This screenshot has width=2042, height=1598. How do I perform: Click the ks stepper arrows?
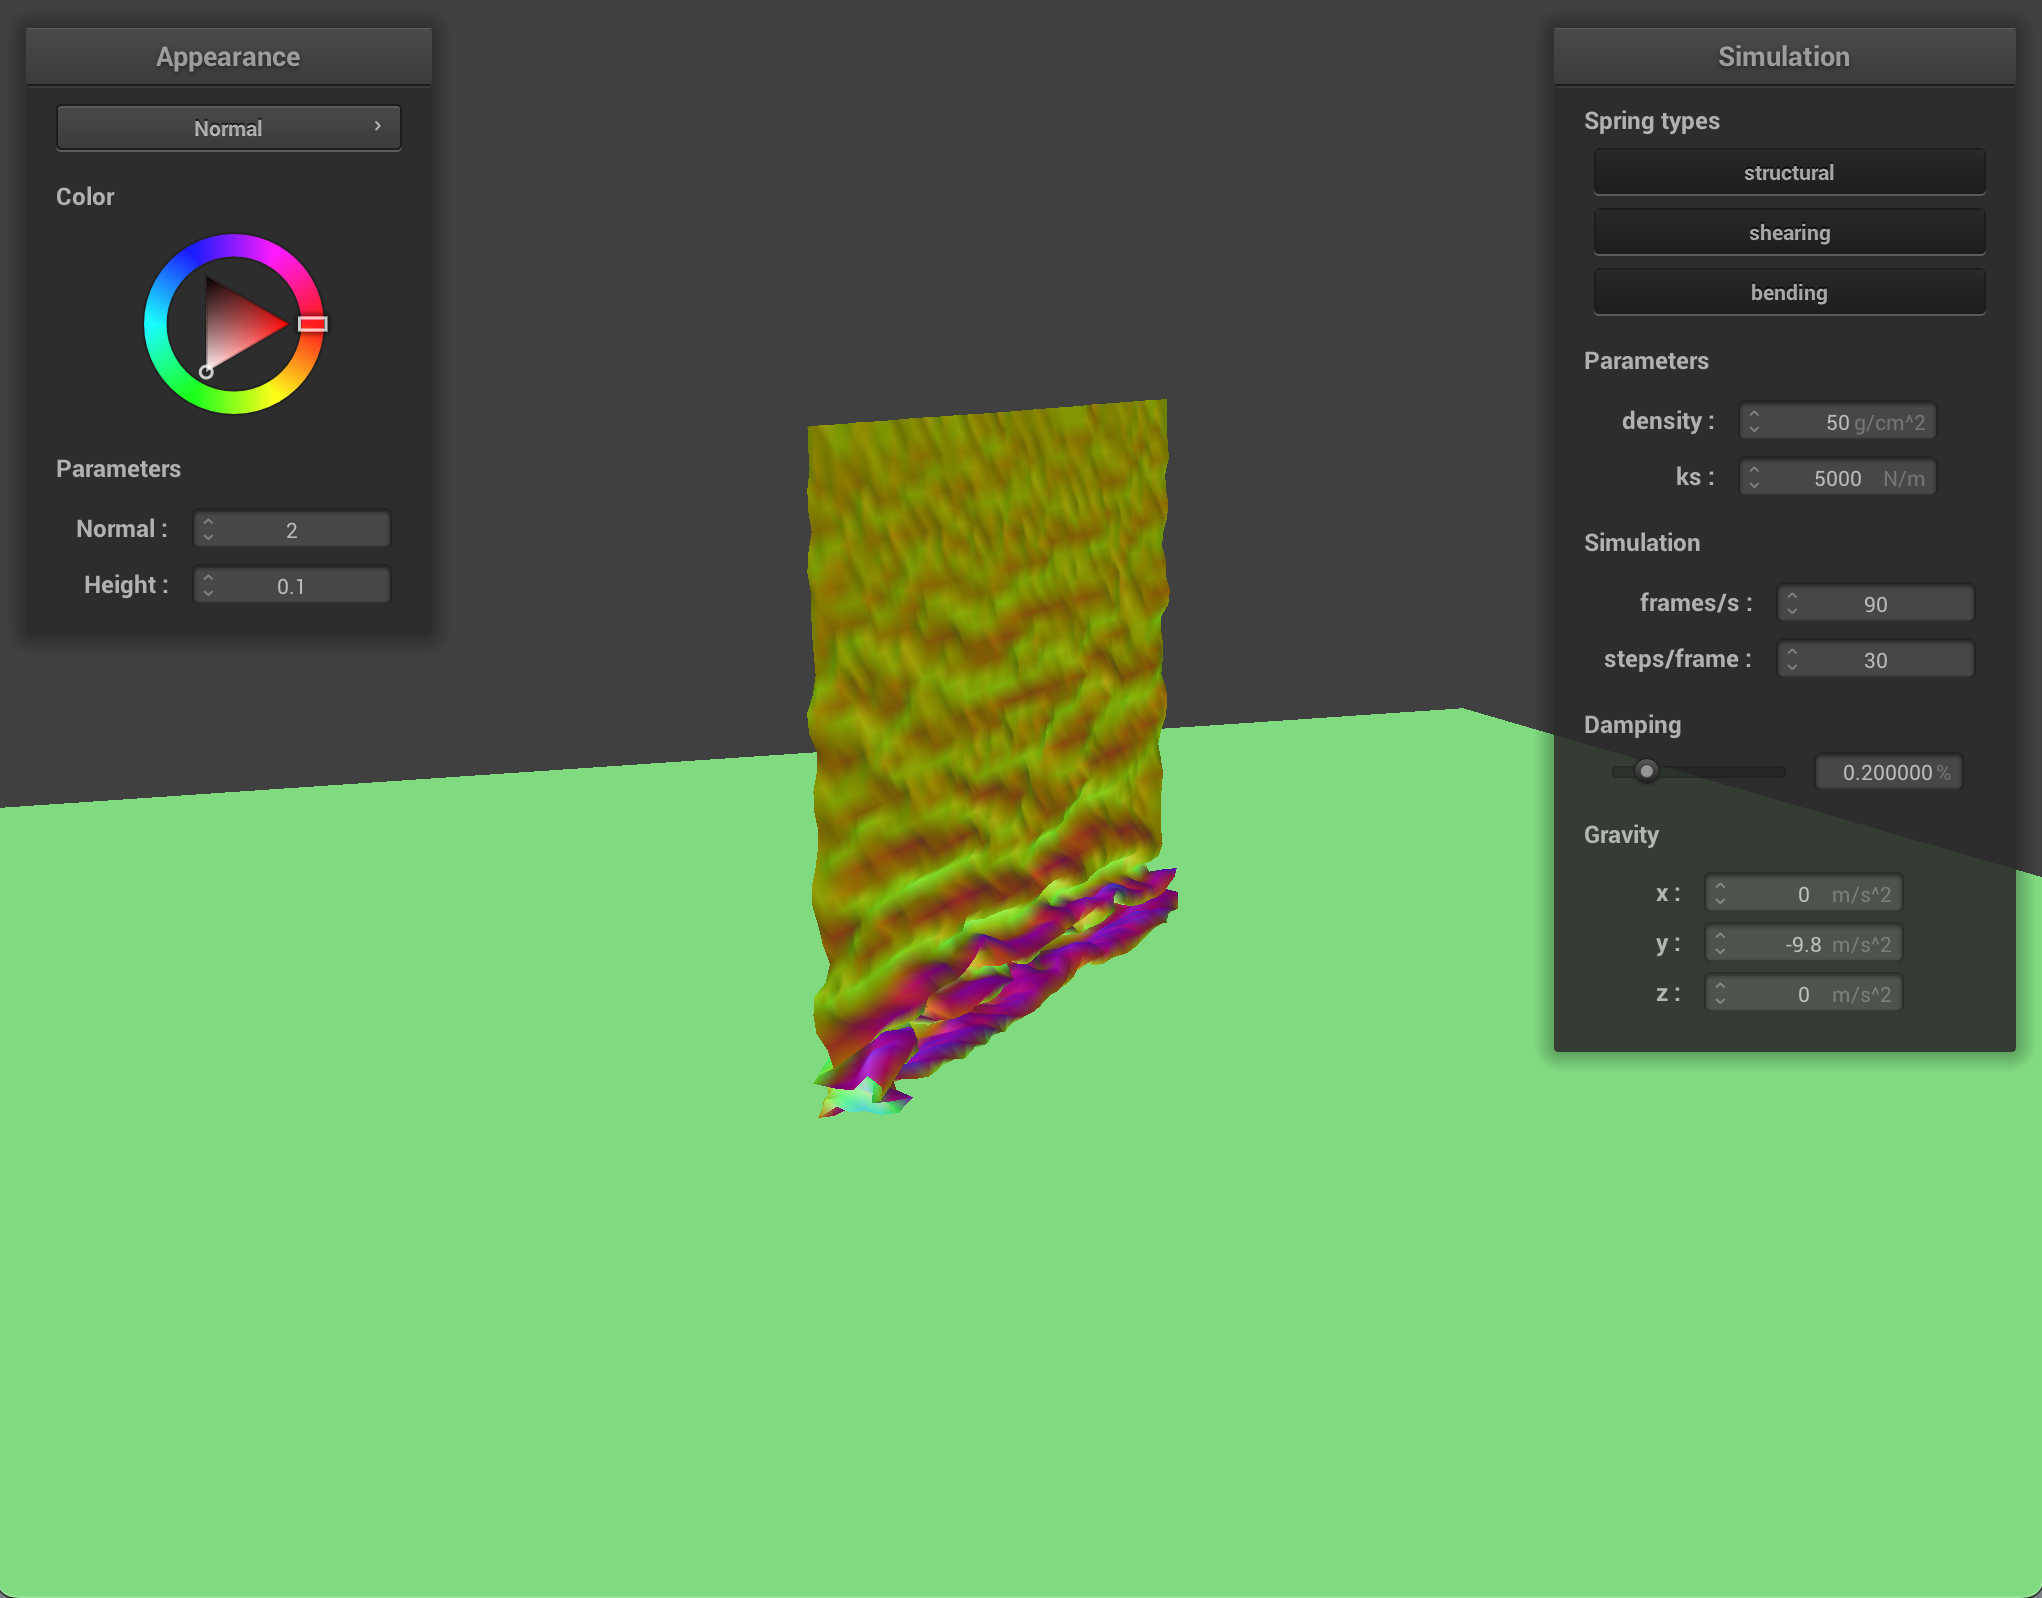pos(1754,477)
